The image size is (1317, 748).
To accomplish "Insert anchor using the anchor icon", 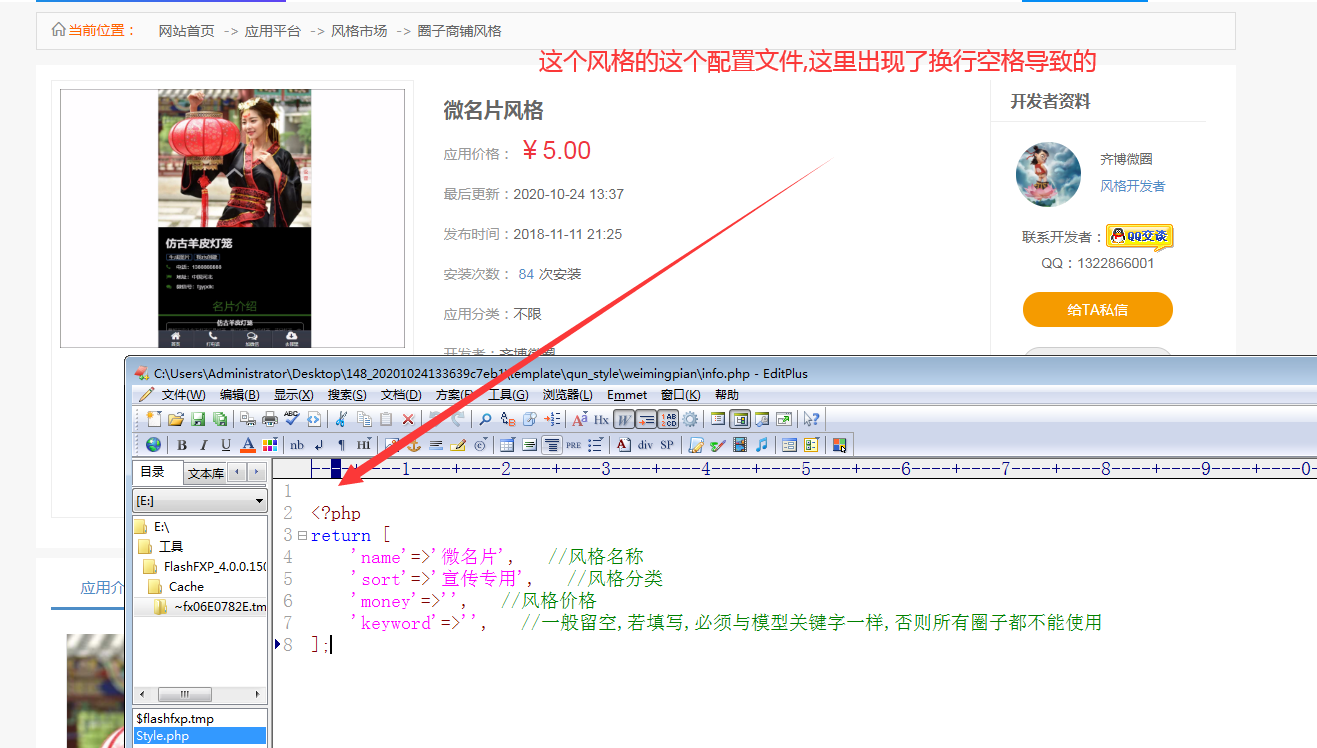I will 413,445.
